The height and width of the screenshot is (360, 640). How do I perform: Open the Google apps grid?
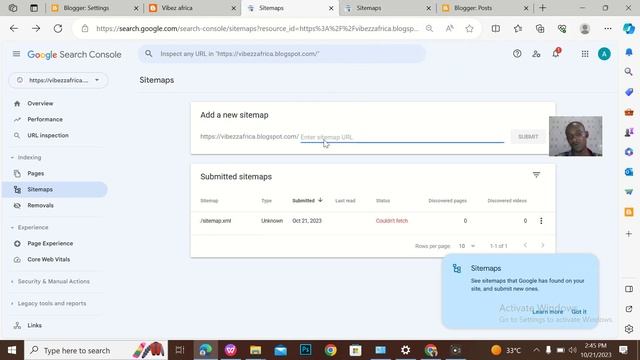tap(585, 54)
